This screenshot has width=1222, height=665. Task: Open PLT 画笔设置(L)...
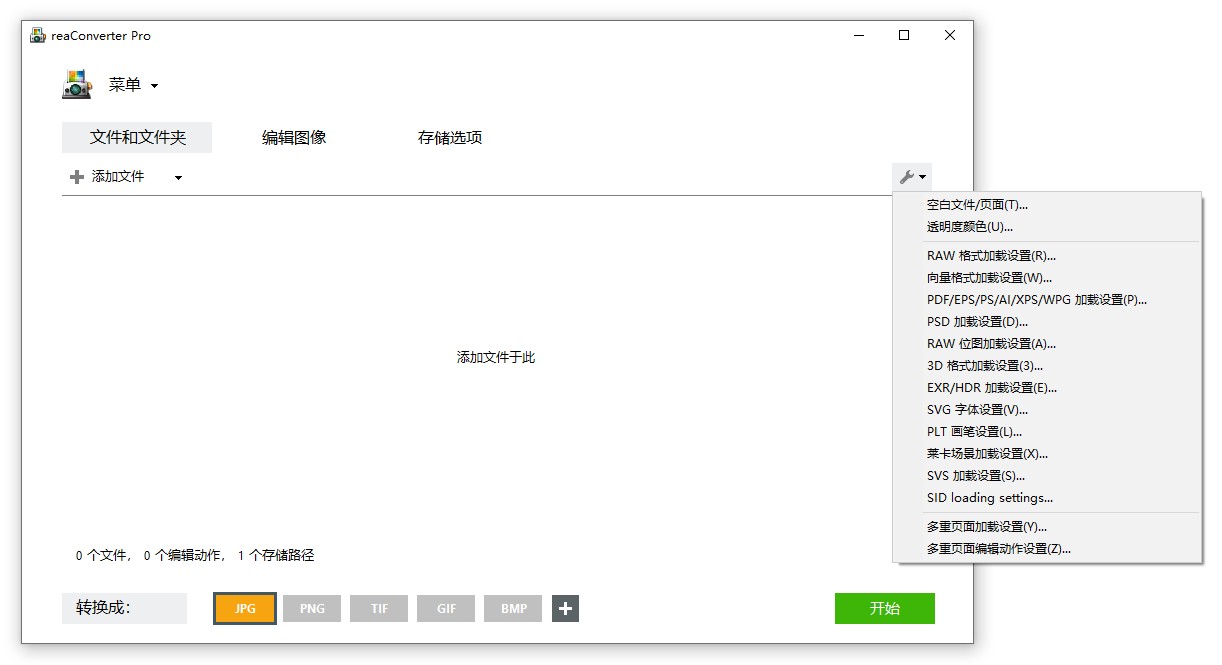click(x=1048, y=432)
